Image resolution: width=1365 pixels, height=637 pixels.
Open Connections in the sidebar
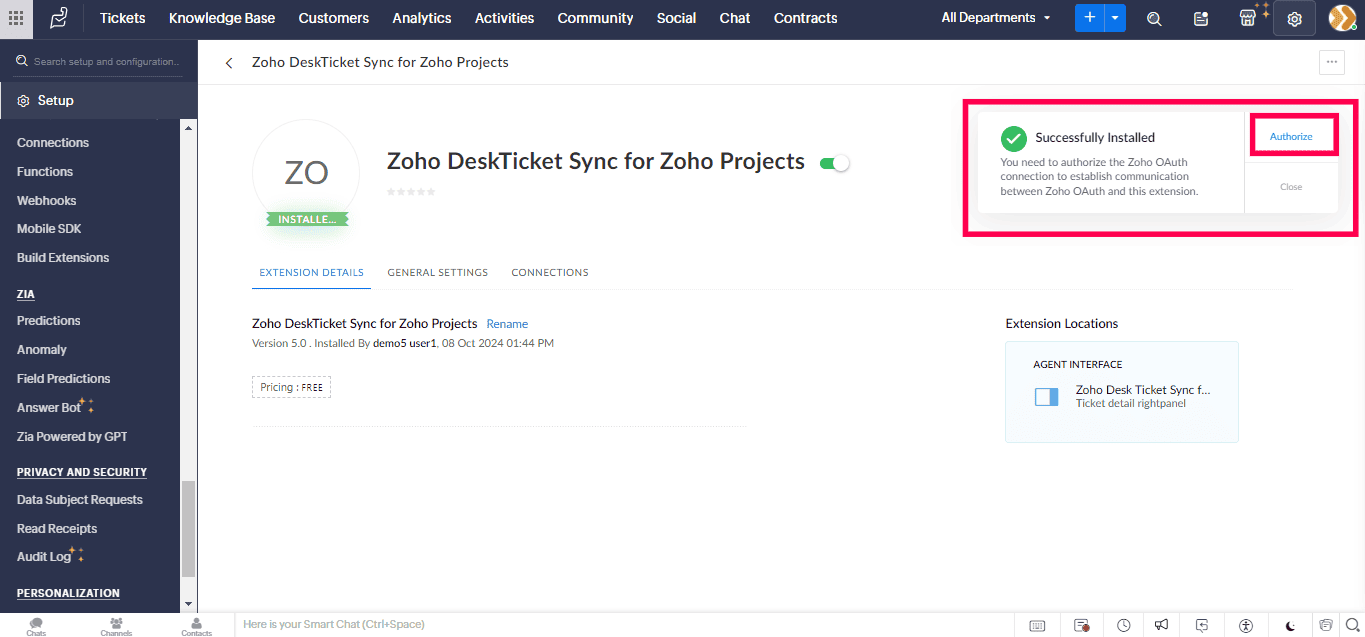(x=53, y=143)
